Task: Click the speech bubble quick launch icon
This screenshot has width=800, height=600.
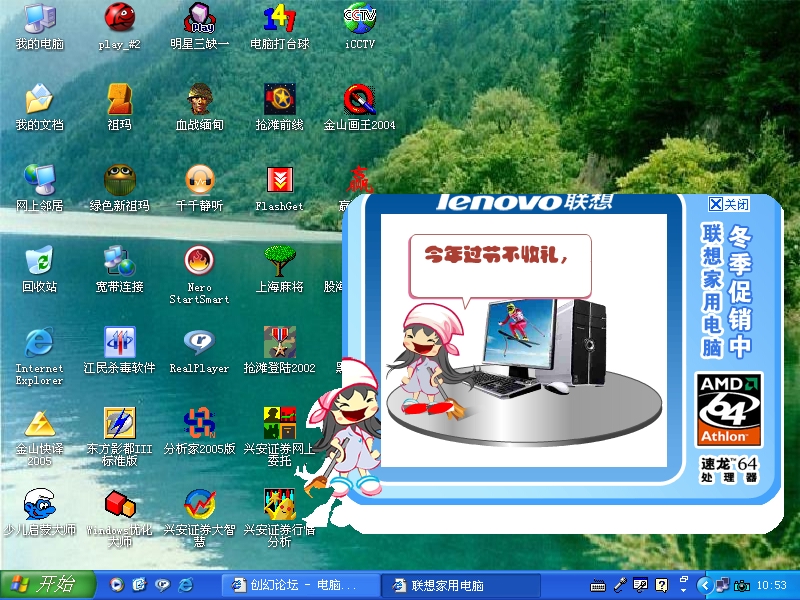Action: (x=162, y=585)
